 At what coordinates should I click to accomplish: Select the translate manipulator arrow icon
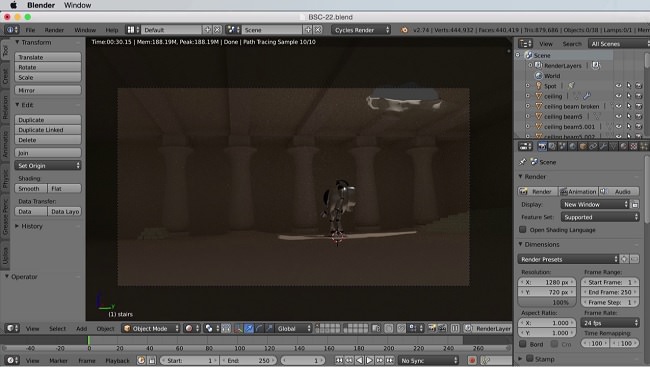(x=249, y=328)
